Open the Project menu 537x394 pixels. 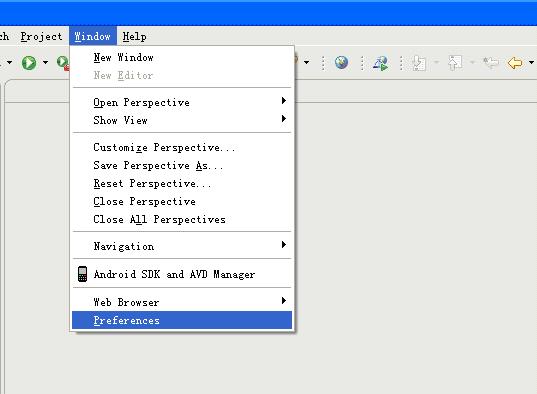(x=41, y=36)
